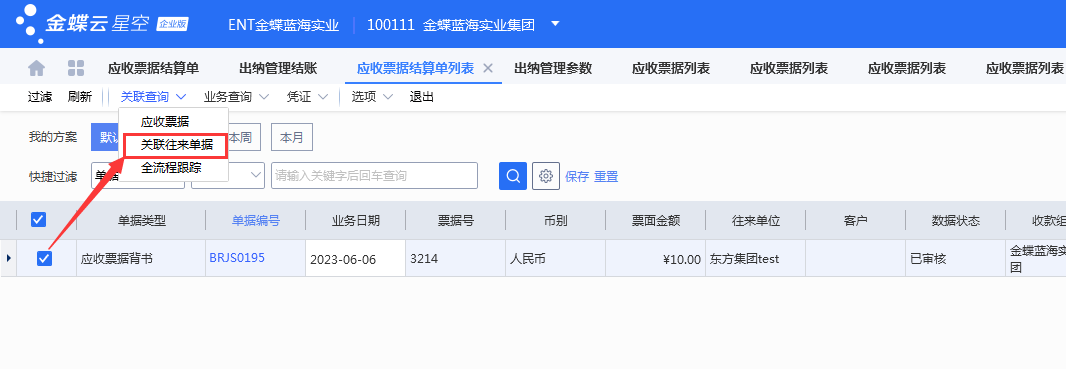
Task: Uncheck the BRJS0195 row checkbox
Action: click(x=44, y=258)
